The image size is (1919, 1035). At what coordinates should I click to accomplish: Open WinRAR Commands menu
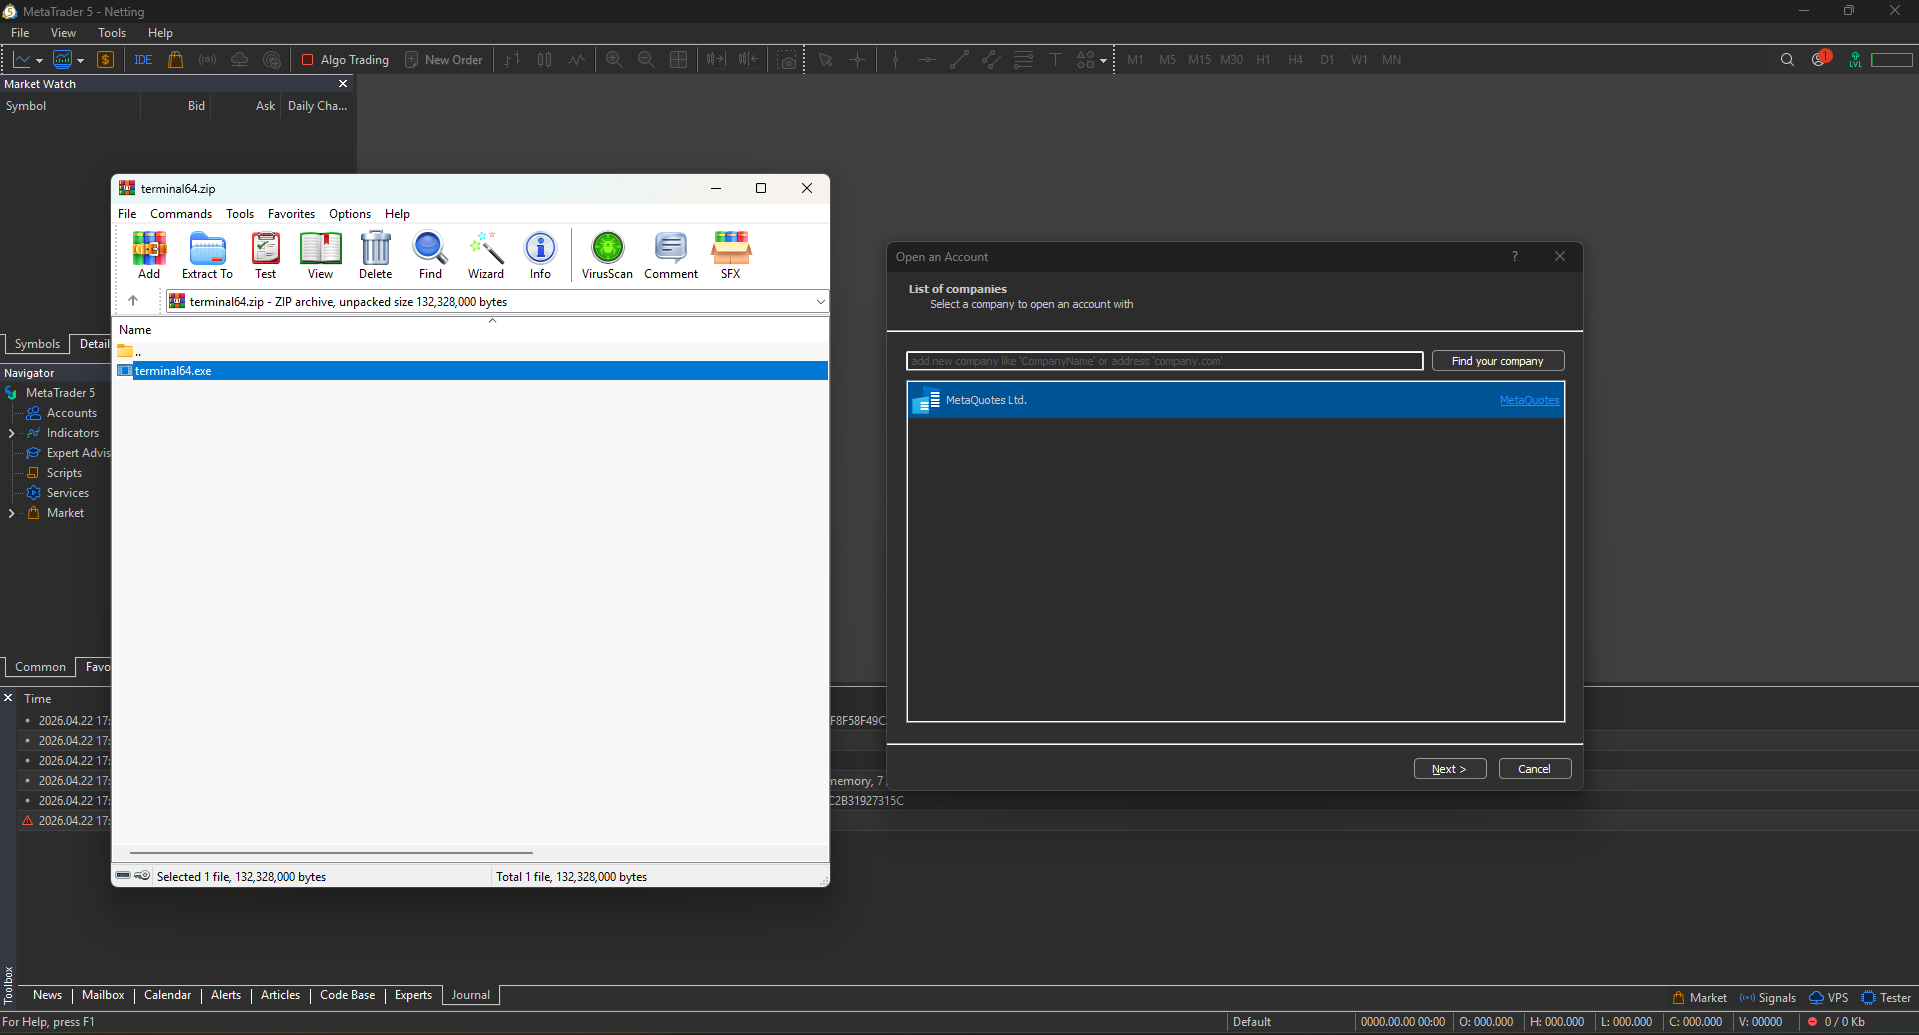coord(181,214)
